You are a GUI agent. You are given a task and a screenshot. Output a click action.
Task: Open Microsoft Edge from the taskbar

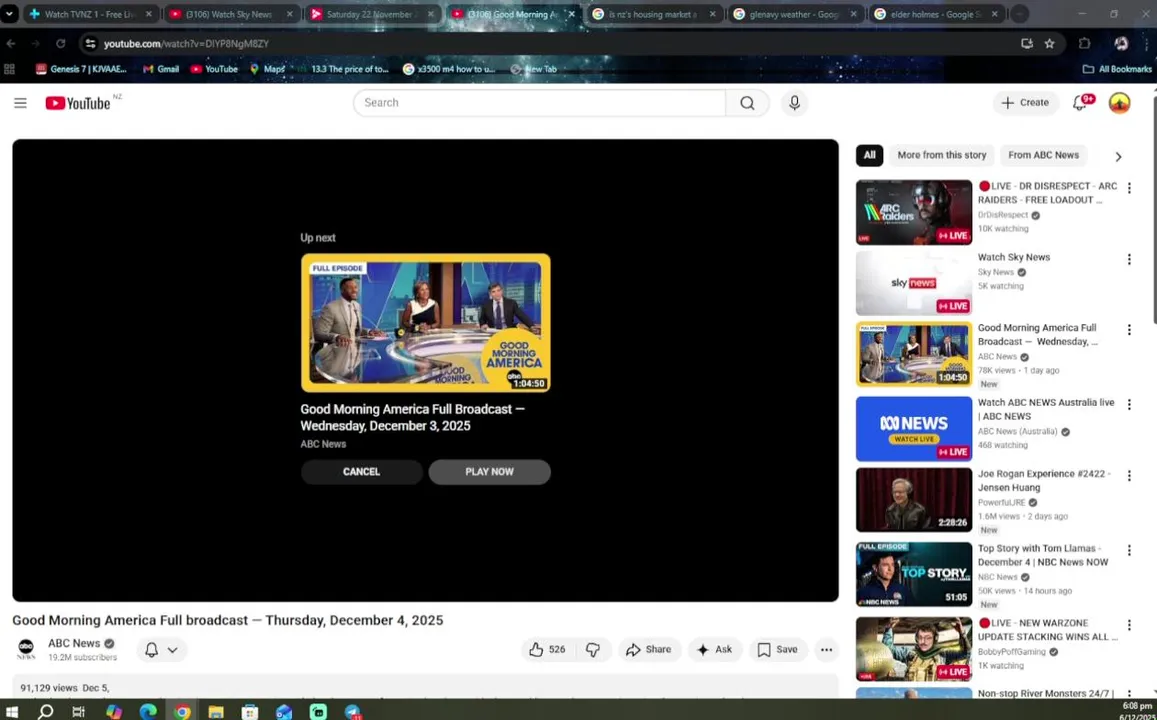(148, 712)
